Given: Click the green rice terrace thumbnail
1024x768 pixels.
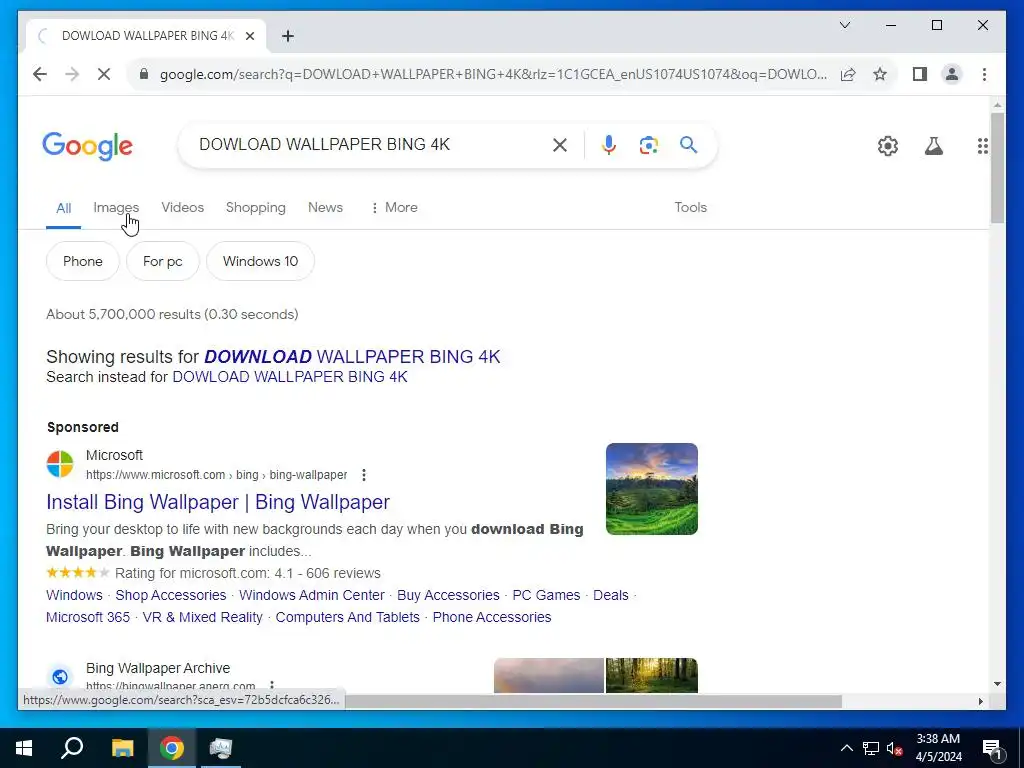Looking at the screenshot, I should (652, 489).
